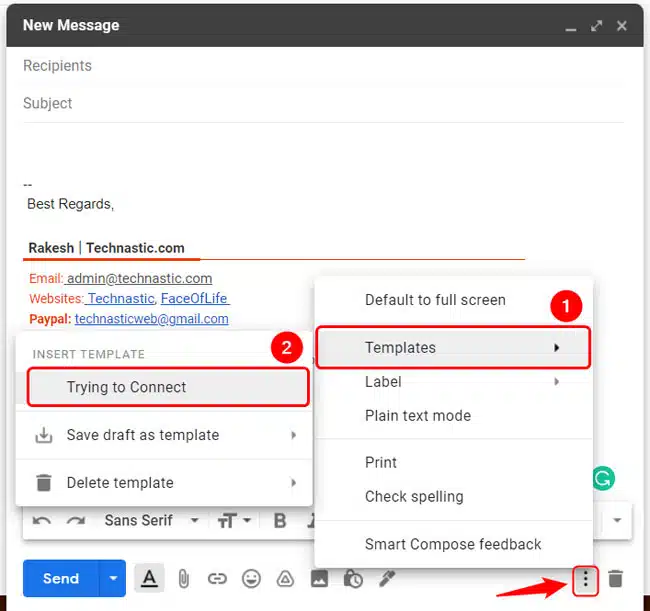Viewport: 650px width, 611px height.
Task: Toggle confidential mode lock-clock icon
Action: [x=353, y=579]
